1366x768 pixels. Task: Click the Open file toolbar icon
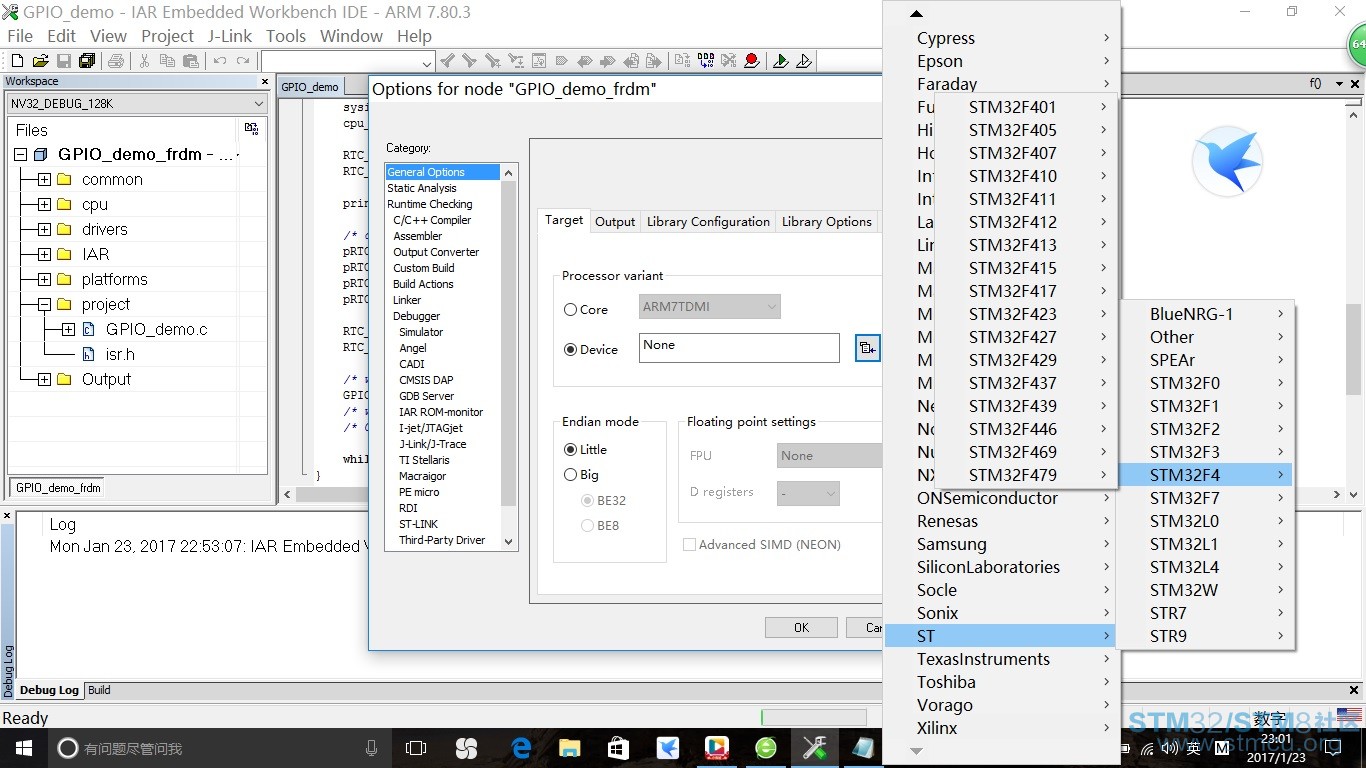click(x=40, y=61)
